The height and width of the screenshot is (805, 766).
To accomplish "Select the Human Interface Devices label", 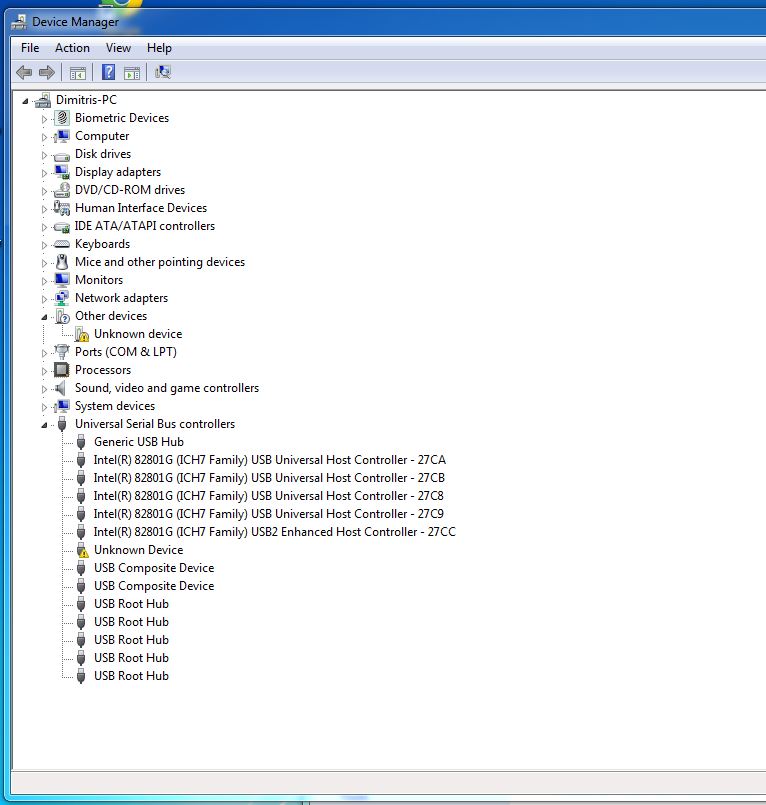I will [x=141, y=208].
